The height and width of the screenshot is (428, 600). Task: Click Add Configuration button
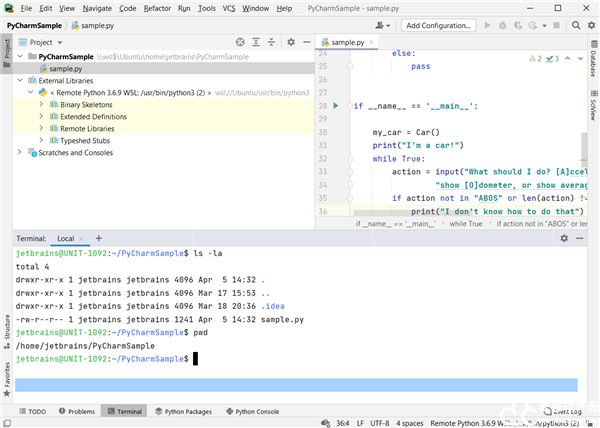[x=438, y=26]
